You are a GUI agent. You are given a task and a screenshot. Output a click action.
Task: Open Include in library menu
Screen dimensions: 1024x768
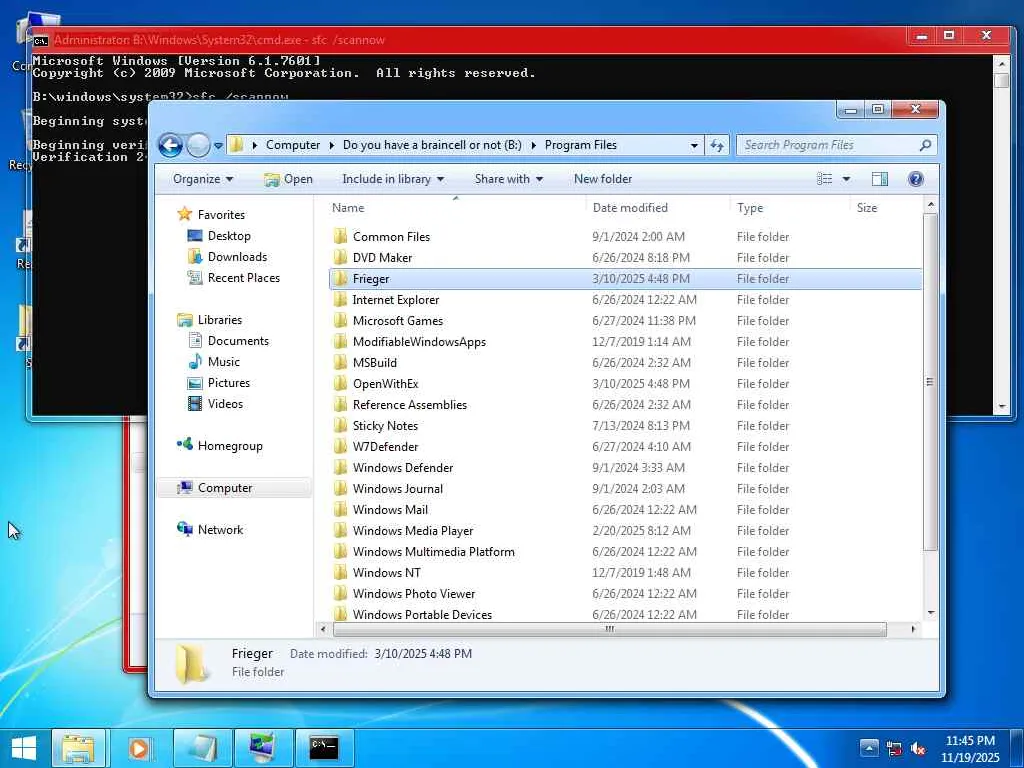point(392,179)
